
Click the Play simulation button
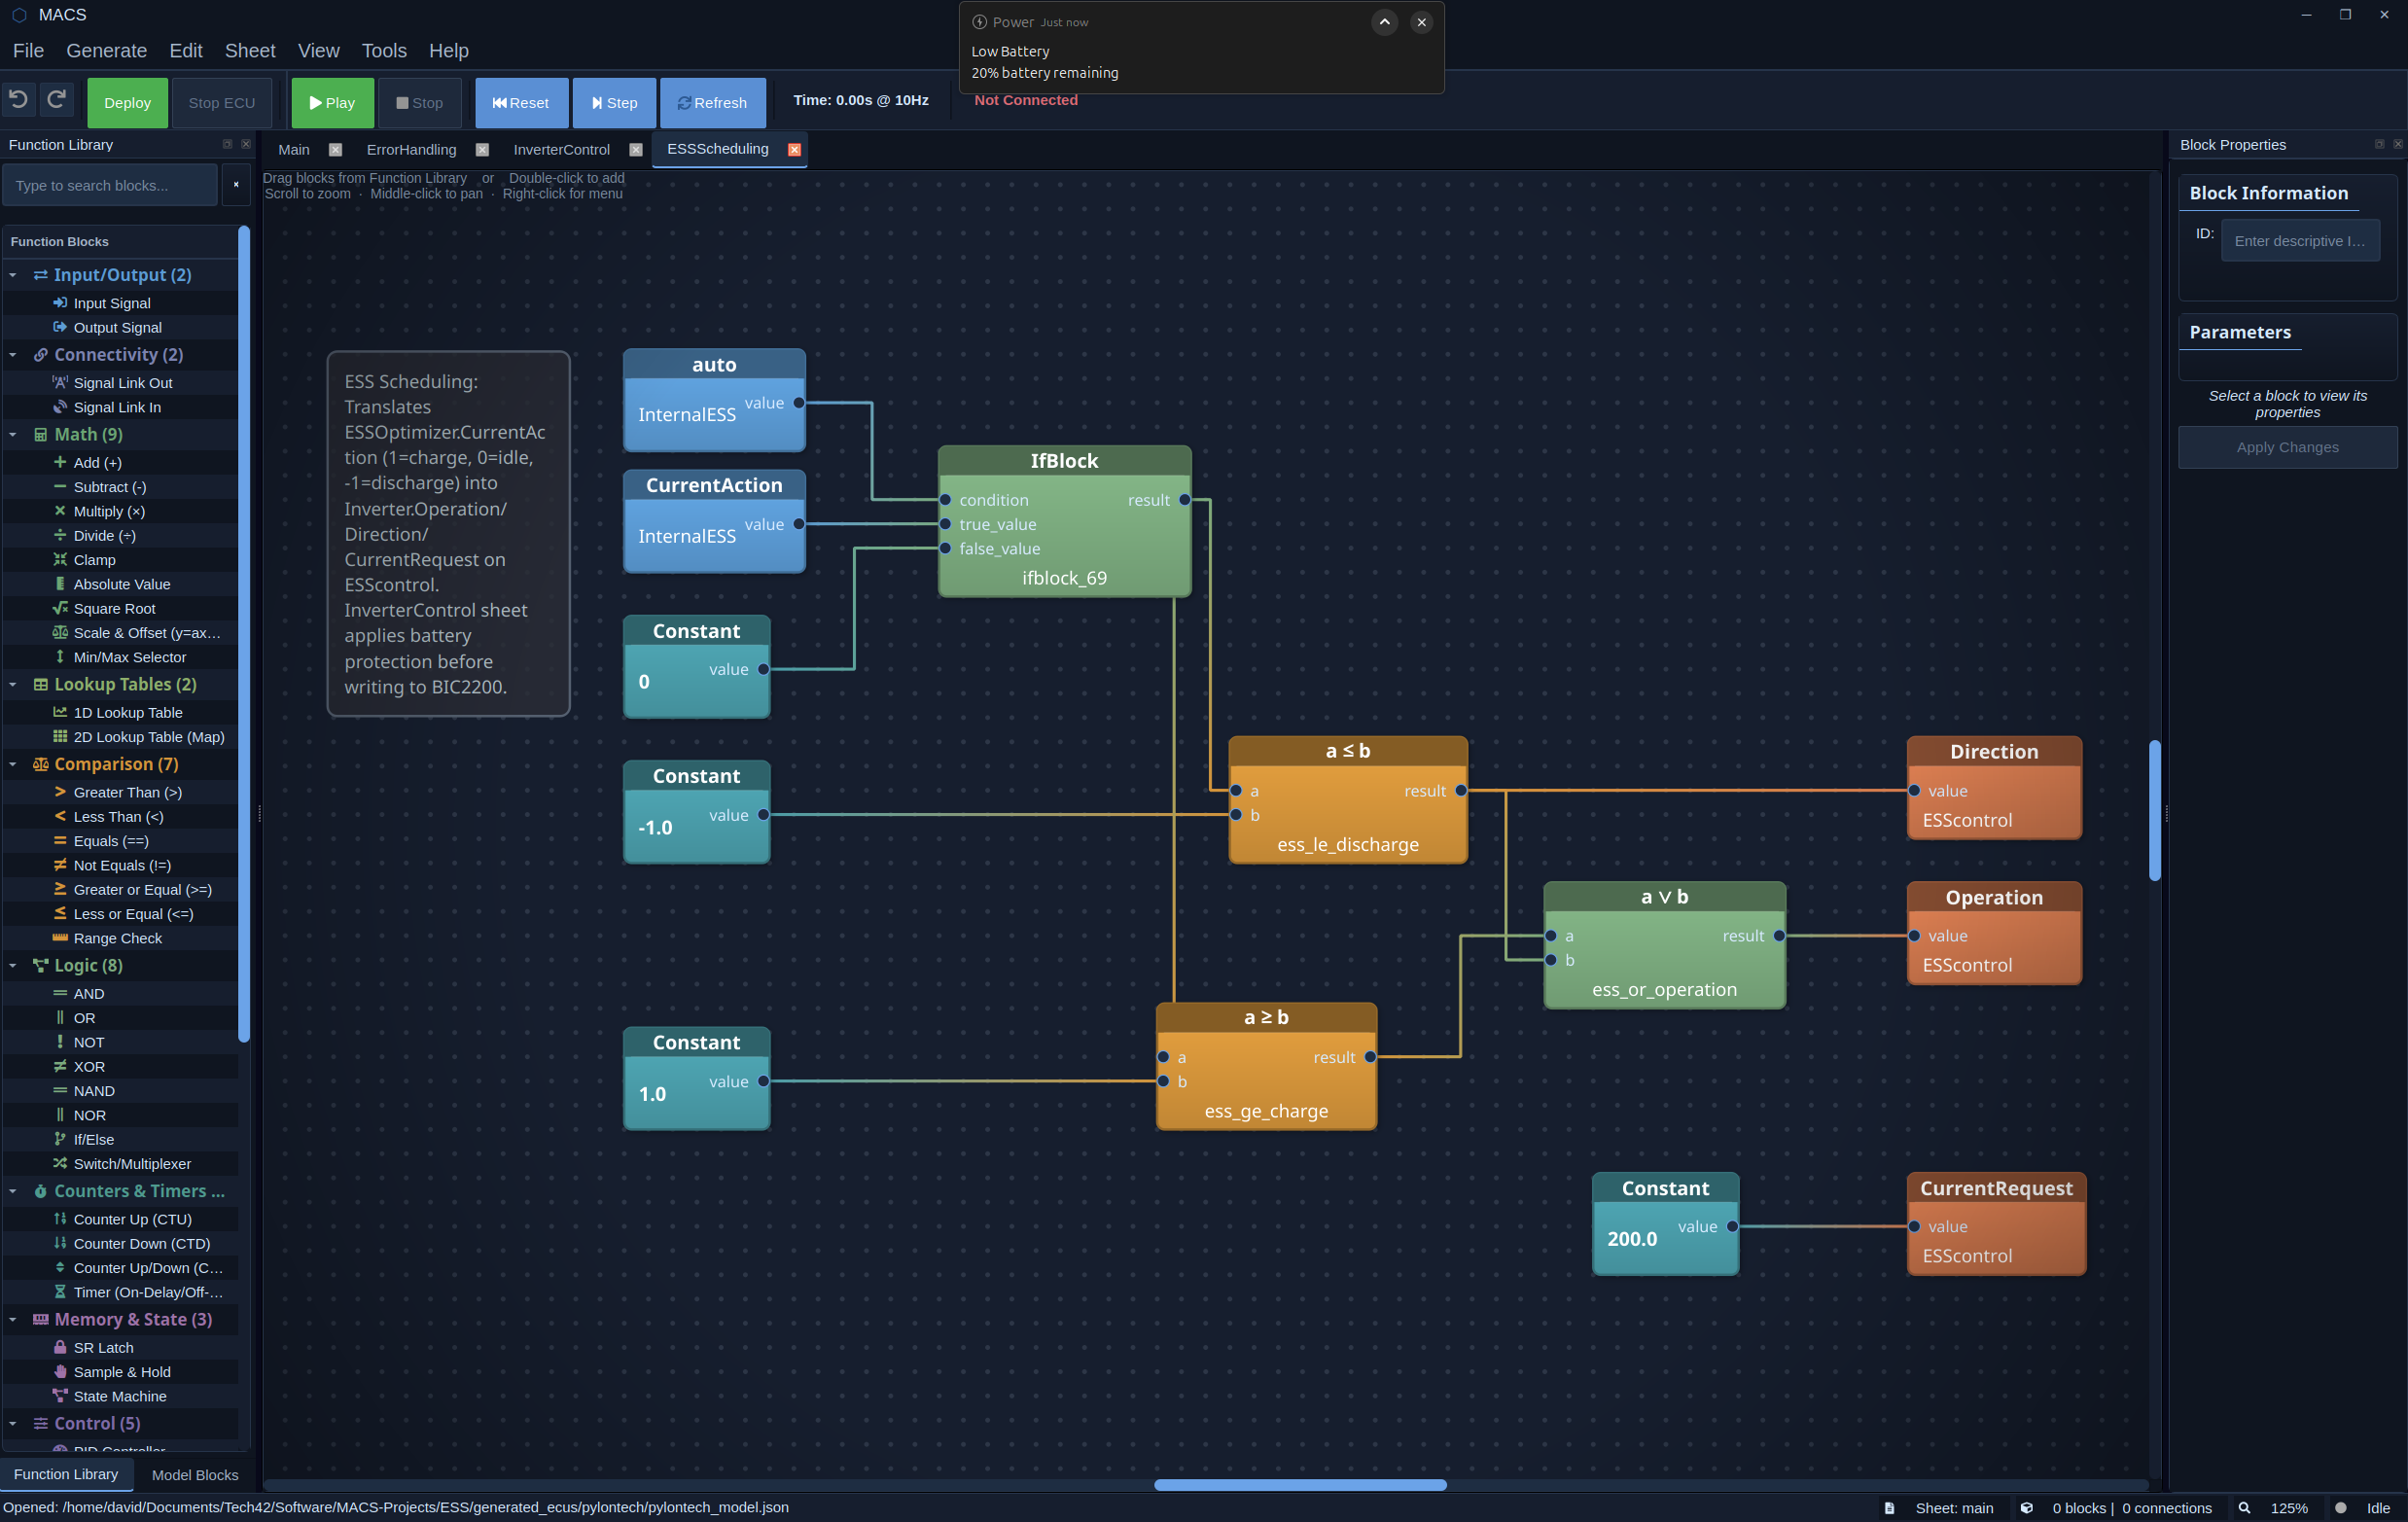[332, 102]
